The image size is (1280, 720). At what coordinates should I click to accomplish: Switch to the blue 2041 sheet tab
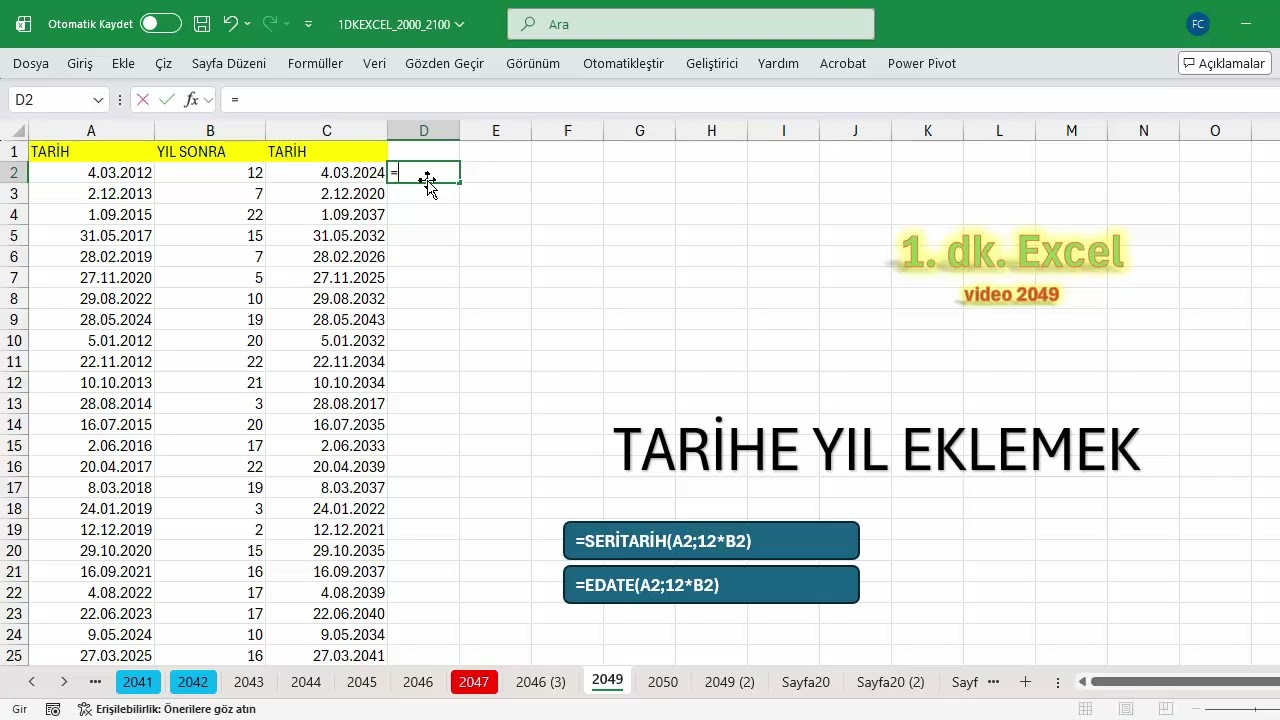[x=138, y=682]
